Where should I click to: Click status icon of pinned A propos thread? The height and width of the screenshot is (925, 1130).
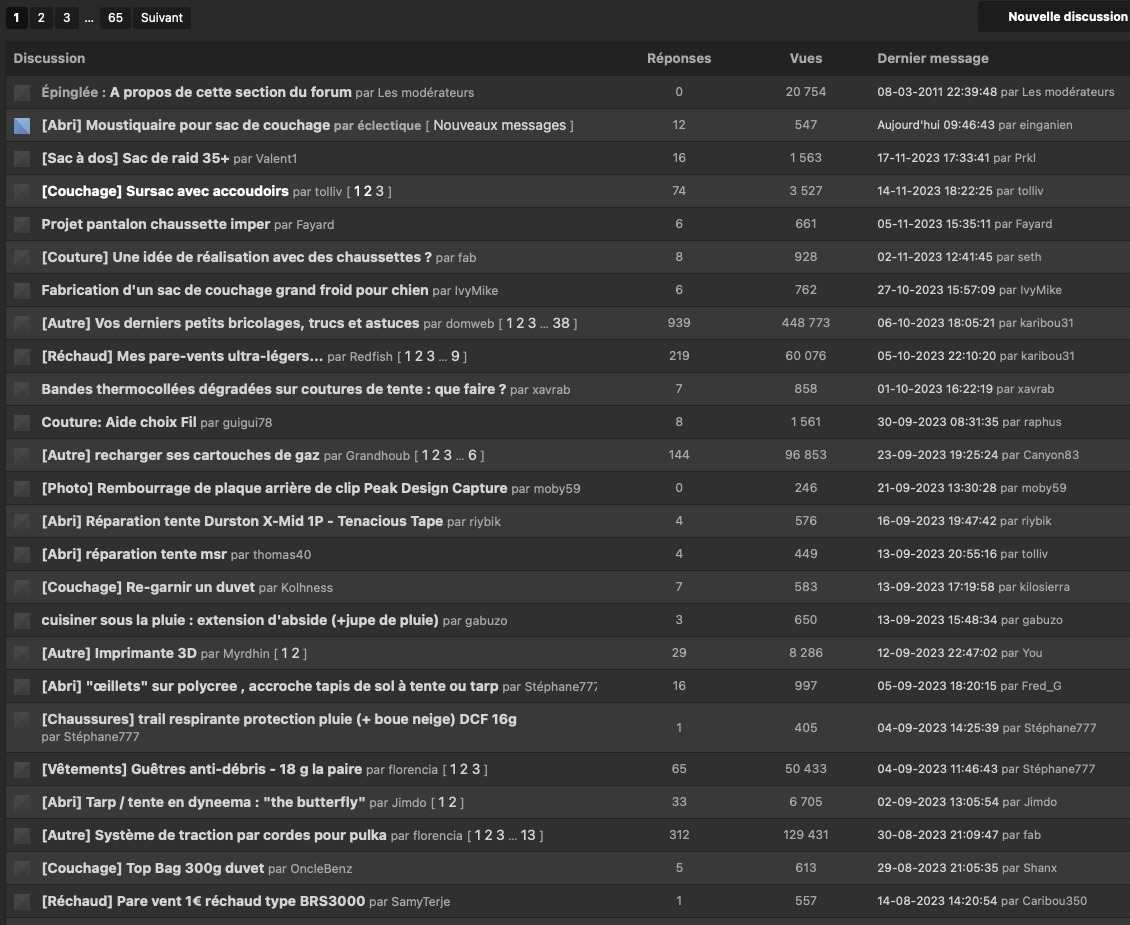coord(22,93)
